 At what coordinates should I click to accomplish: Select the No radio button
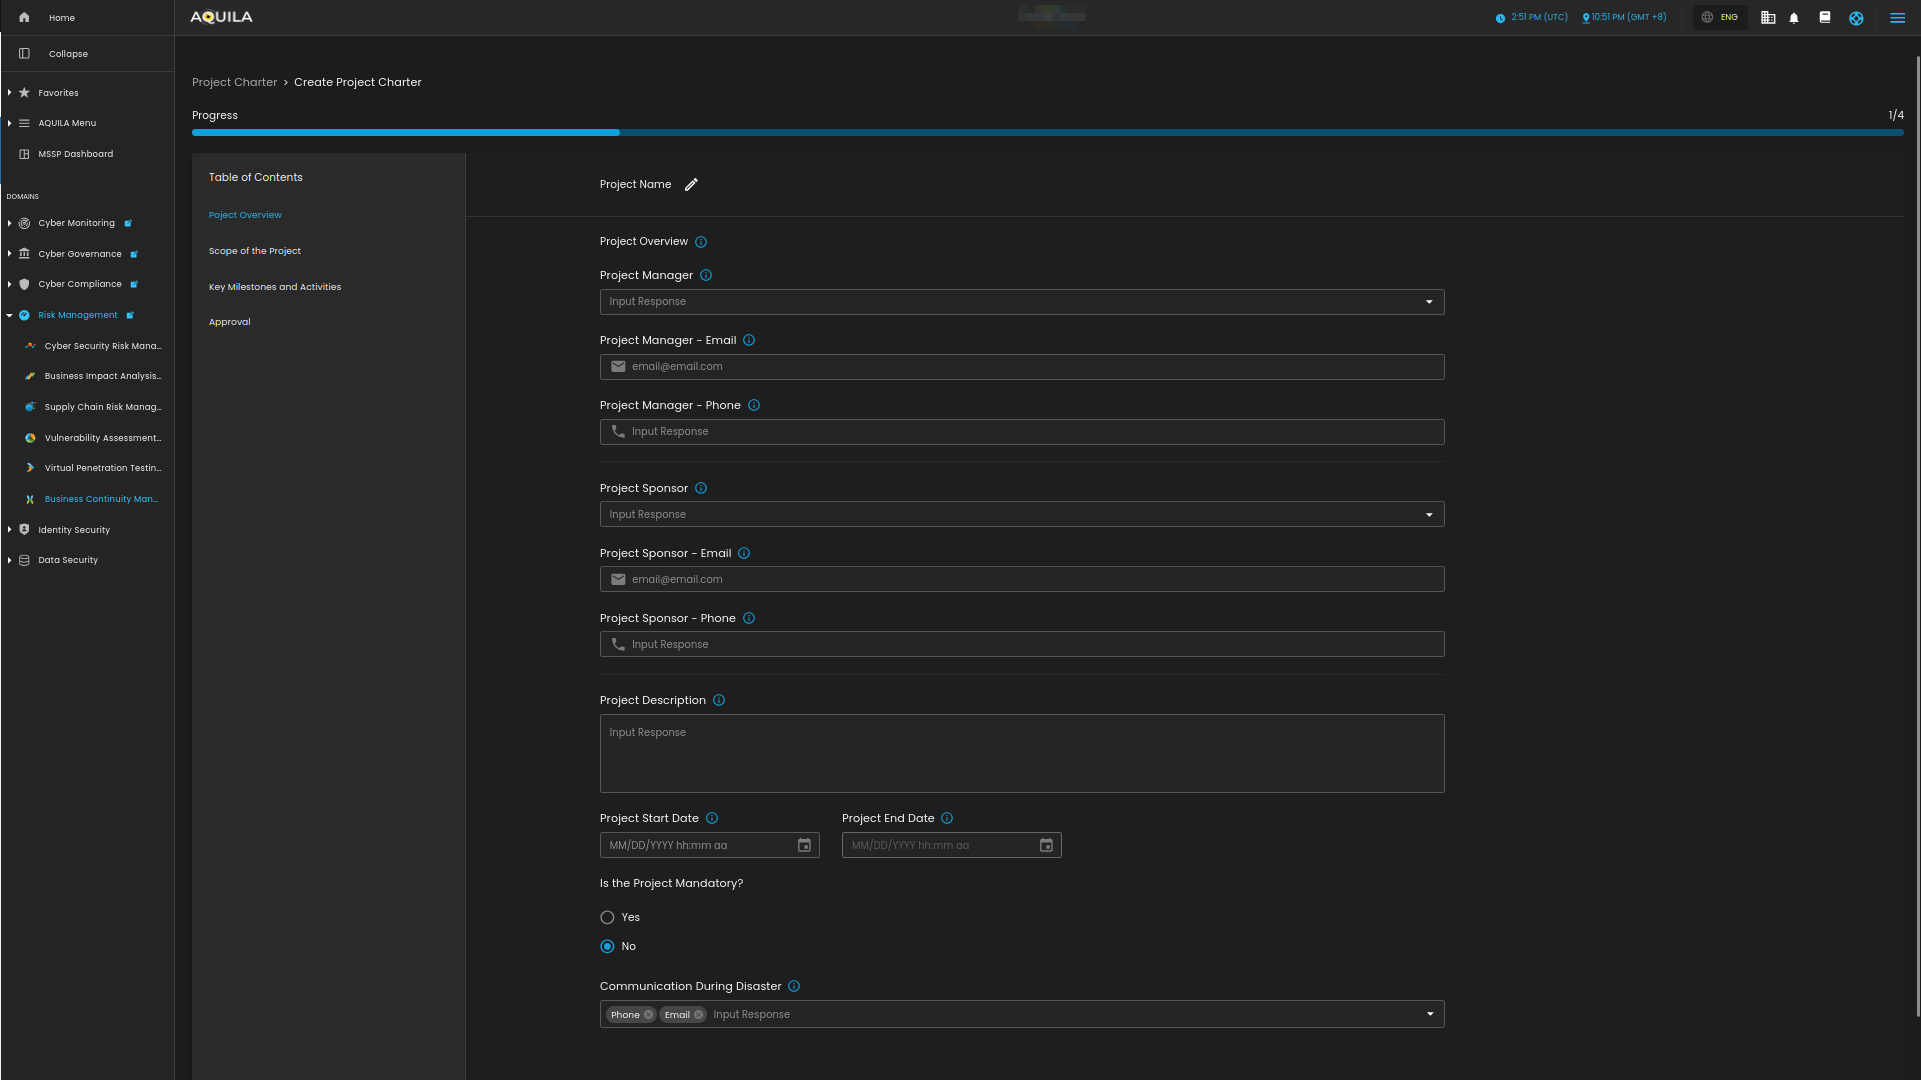pyautogui.click(x=607, y=947)
